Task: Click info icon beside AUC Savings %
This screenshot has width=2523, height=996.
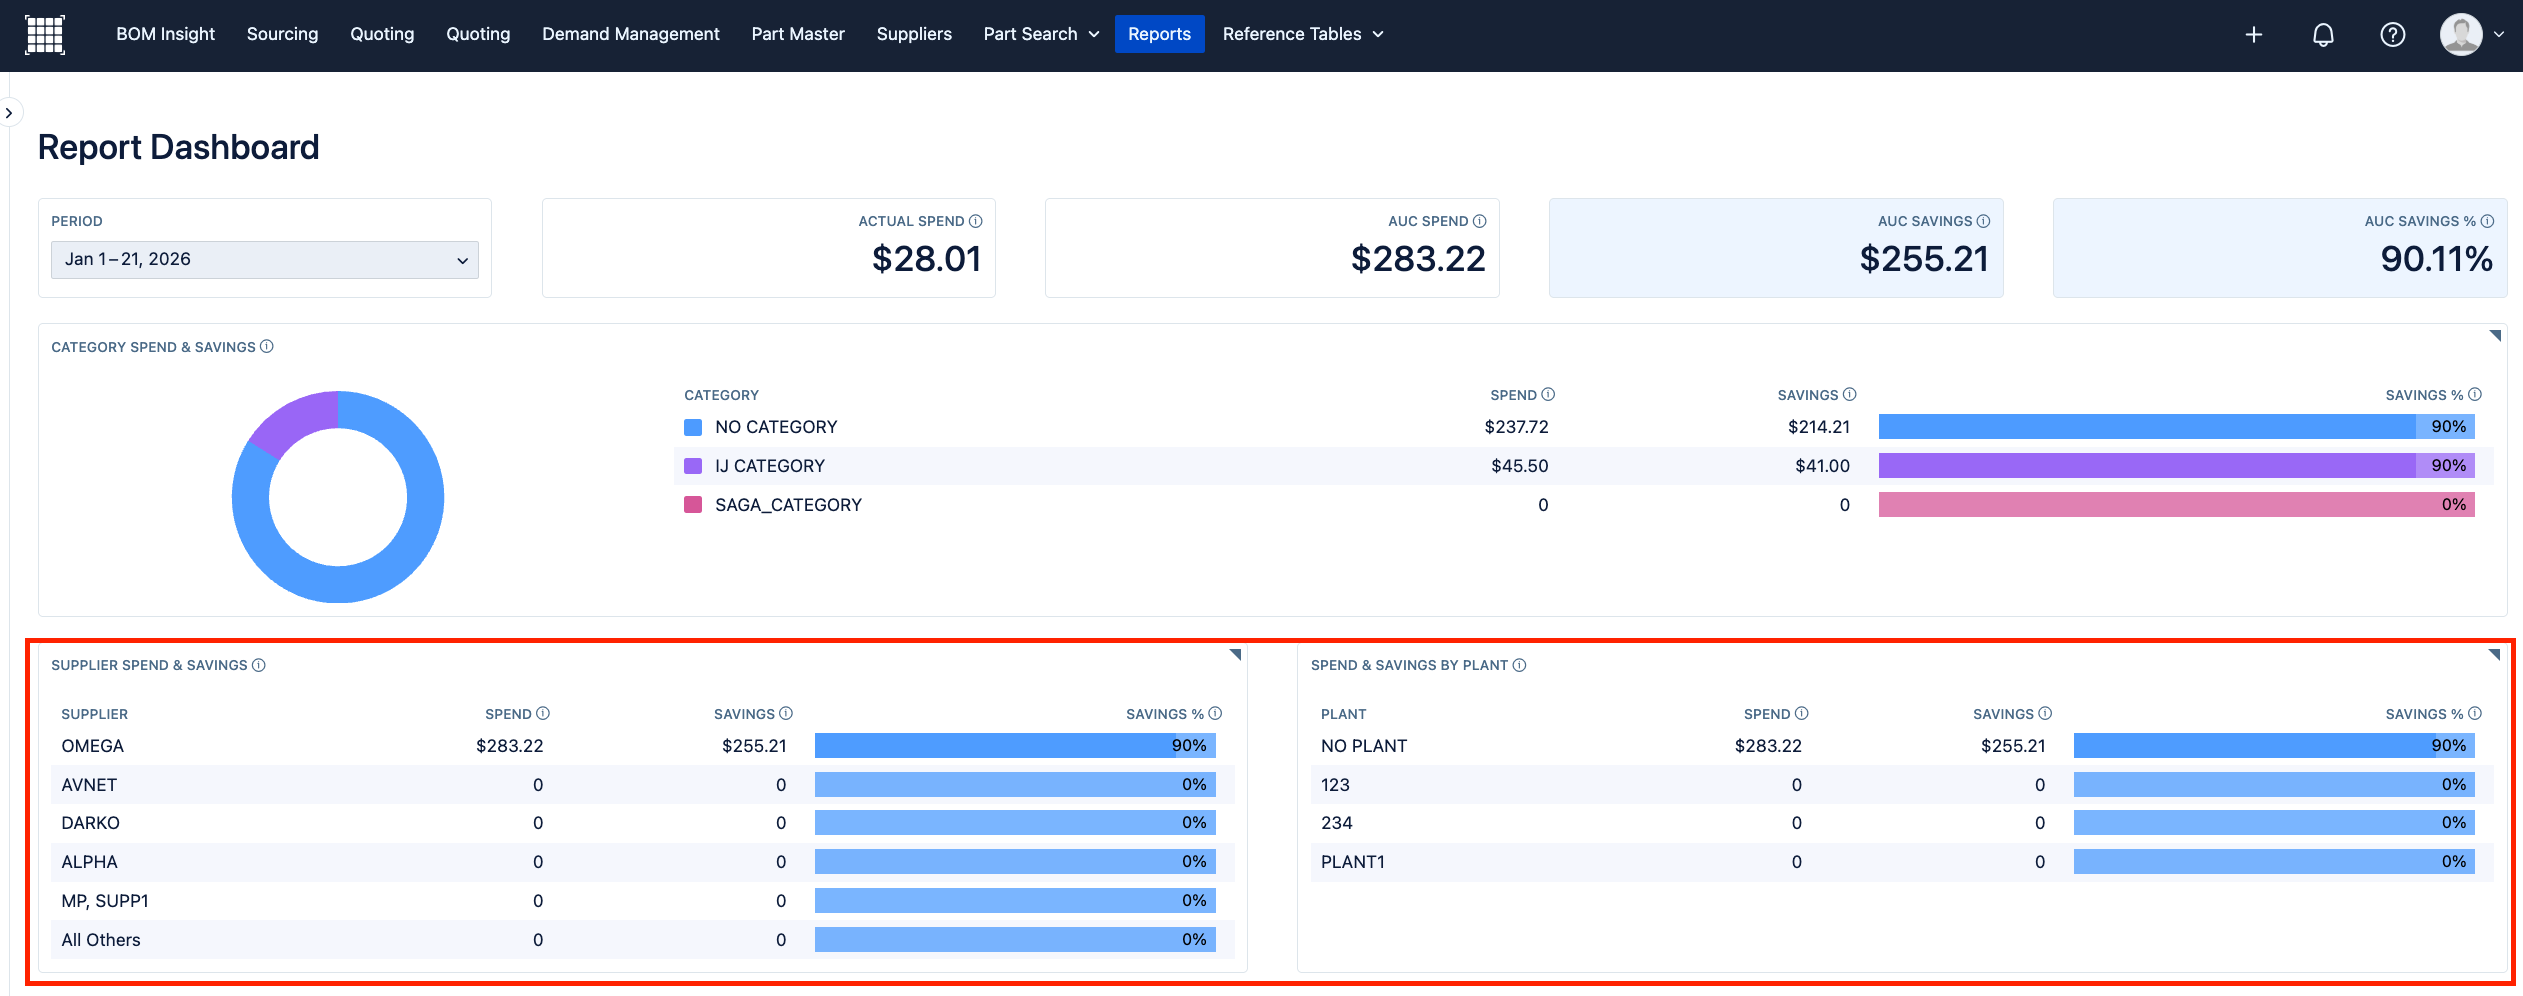Action: click(2487, 221)
